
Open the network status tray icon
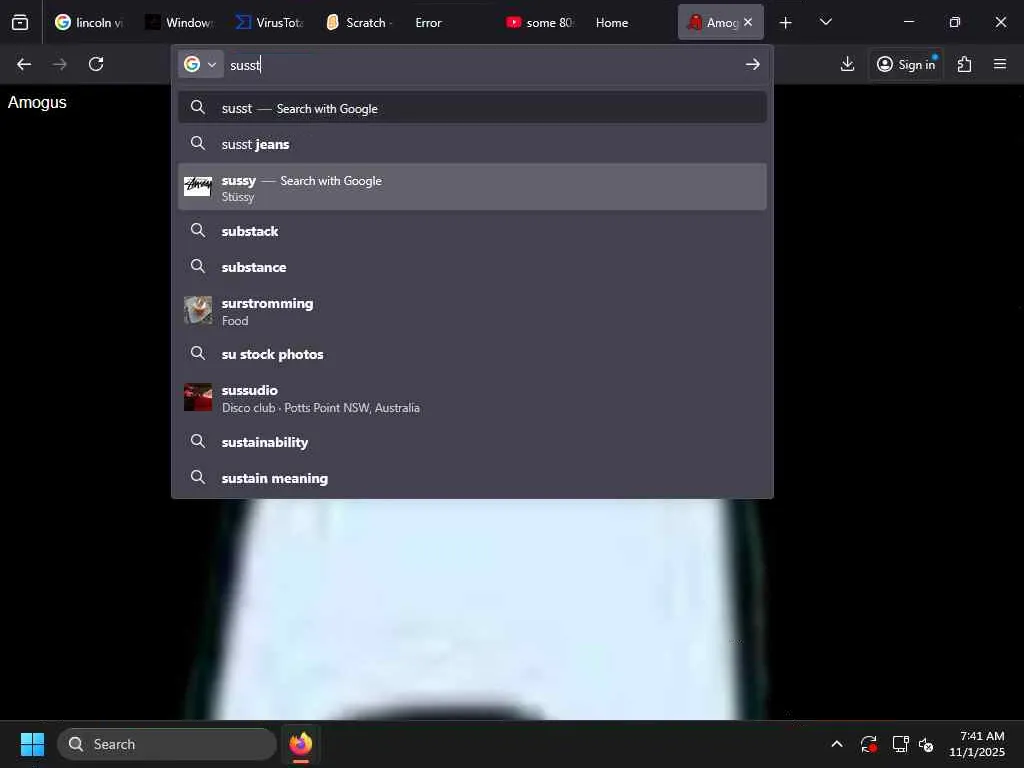click(x=900, y=744)
